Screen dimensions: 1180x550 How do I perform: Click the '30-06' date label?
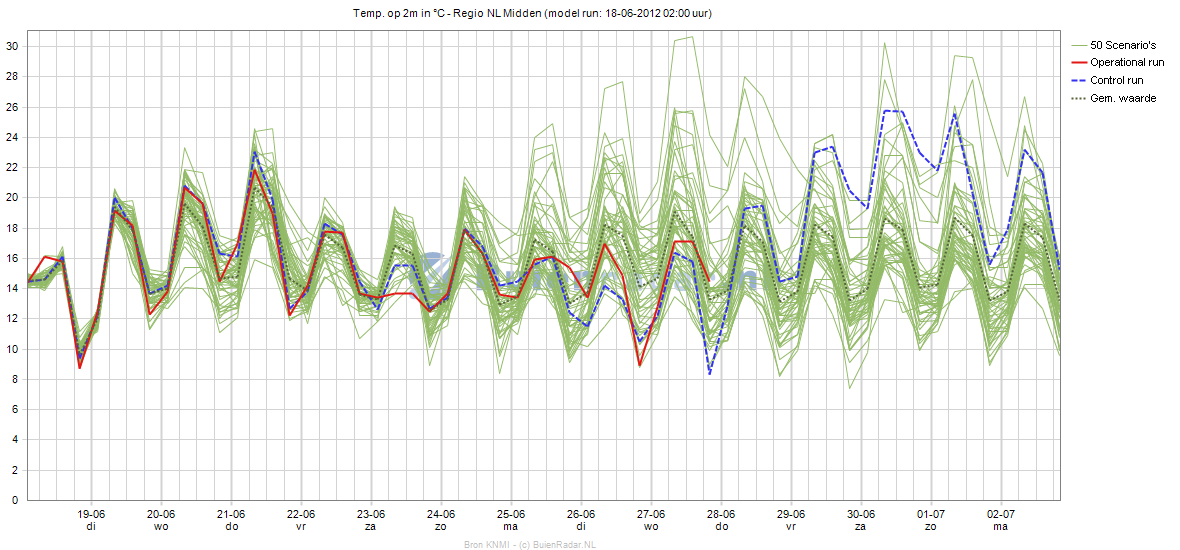861,515
